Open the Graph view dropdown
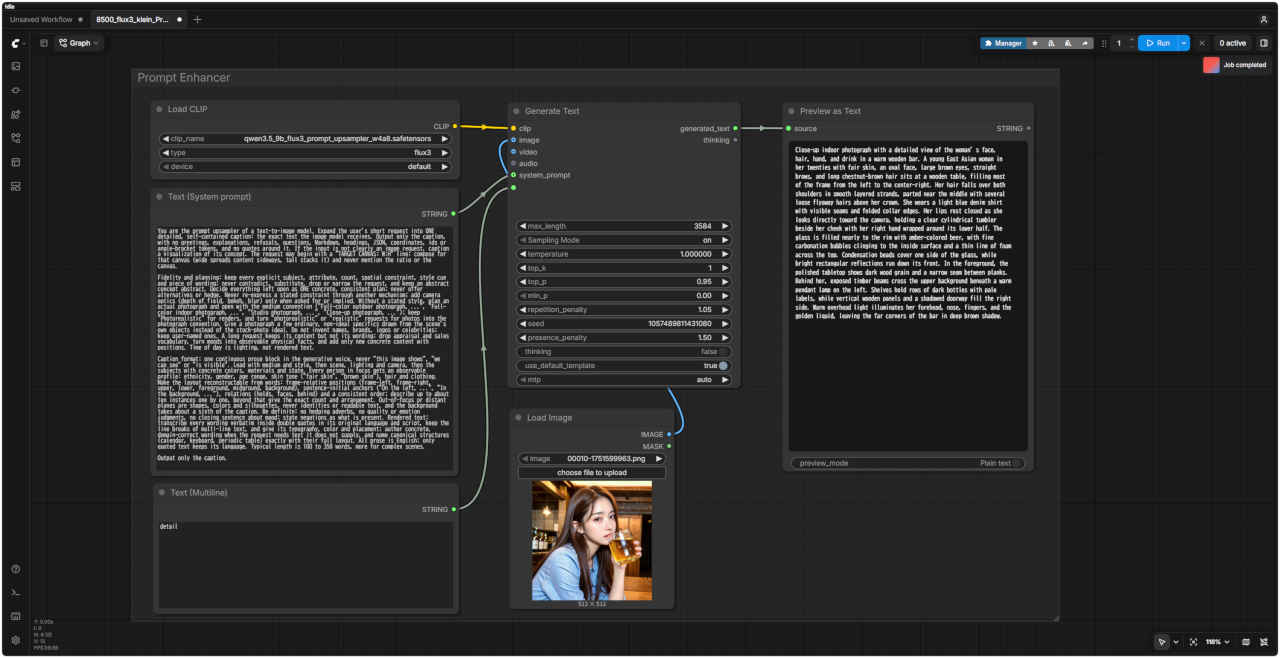The width and height of the screenshot is (1280, 658). [x=80, y=43]
